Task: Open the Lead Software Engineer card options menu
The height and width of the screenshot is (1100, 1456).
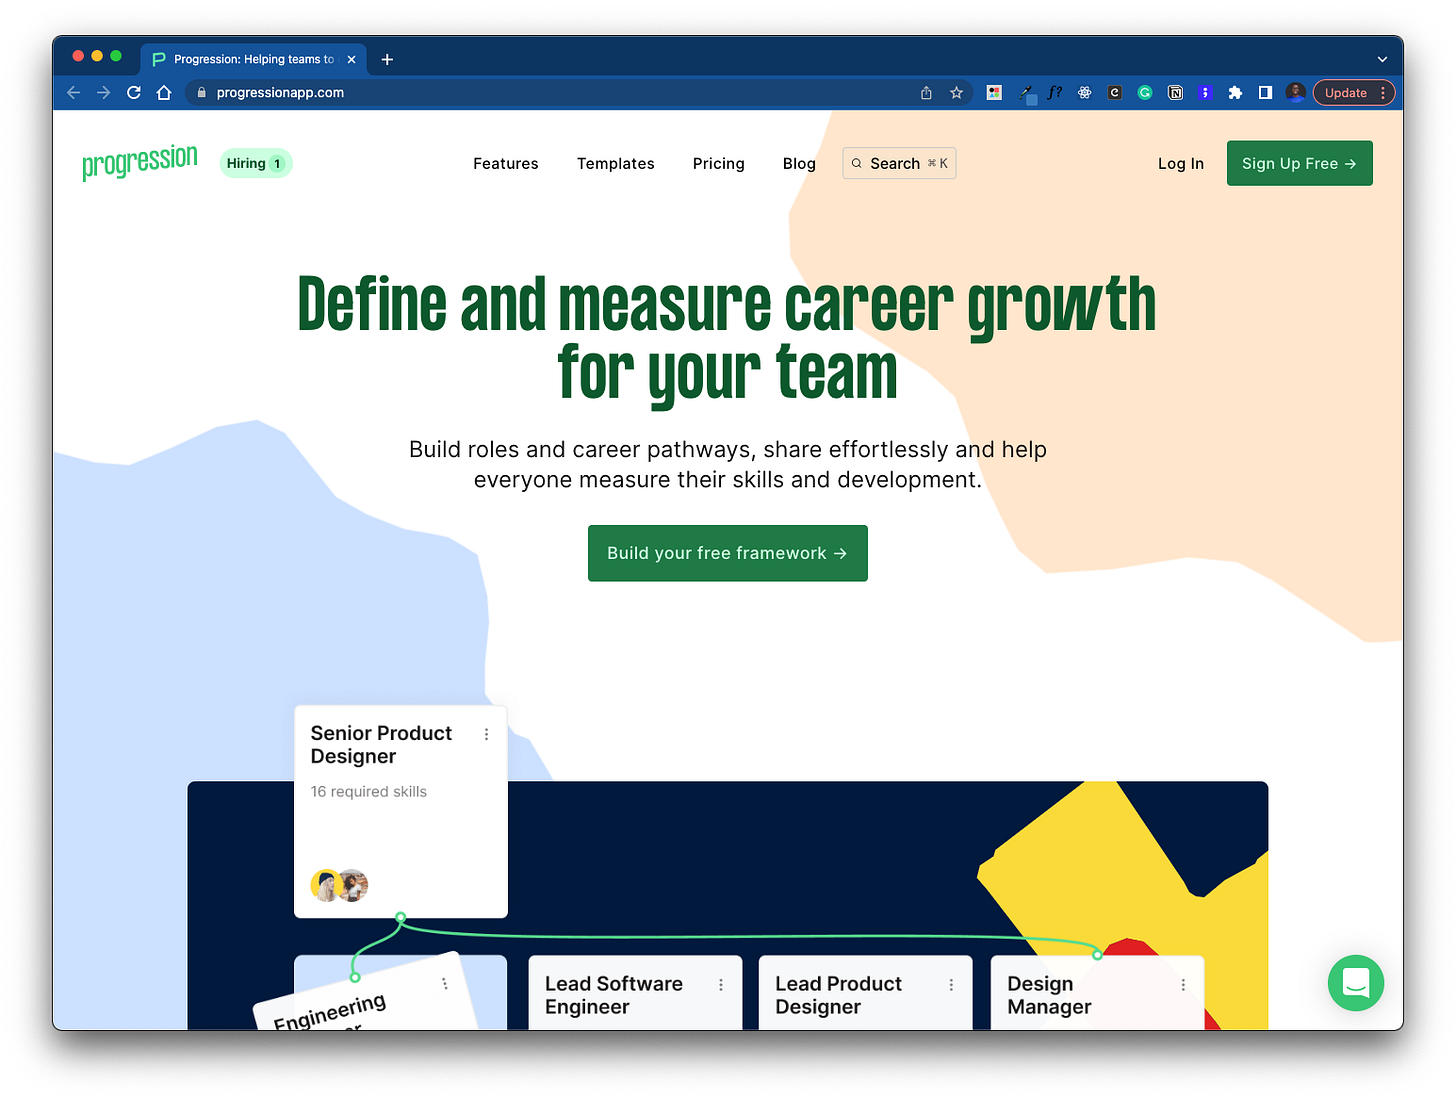Action: (721, 985)
